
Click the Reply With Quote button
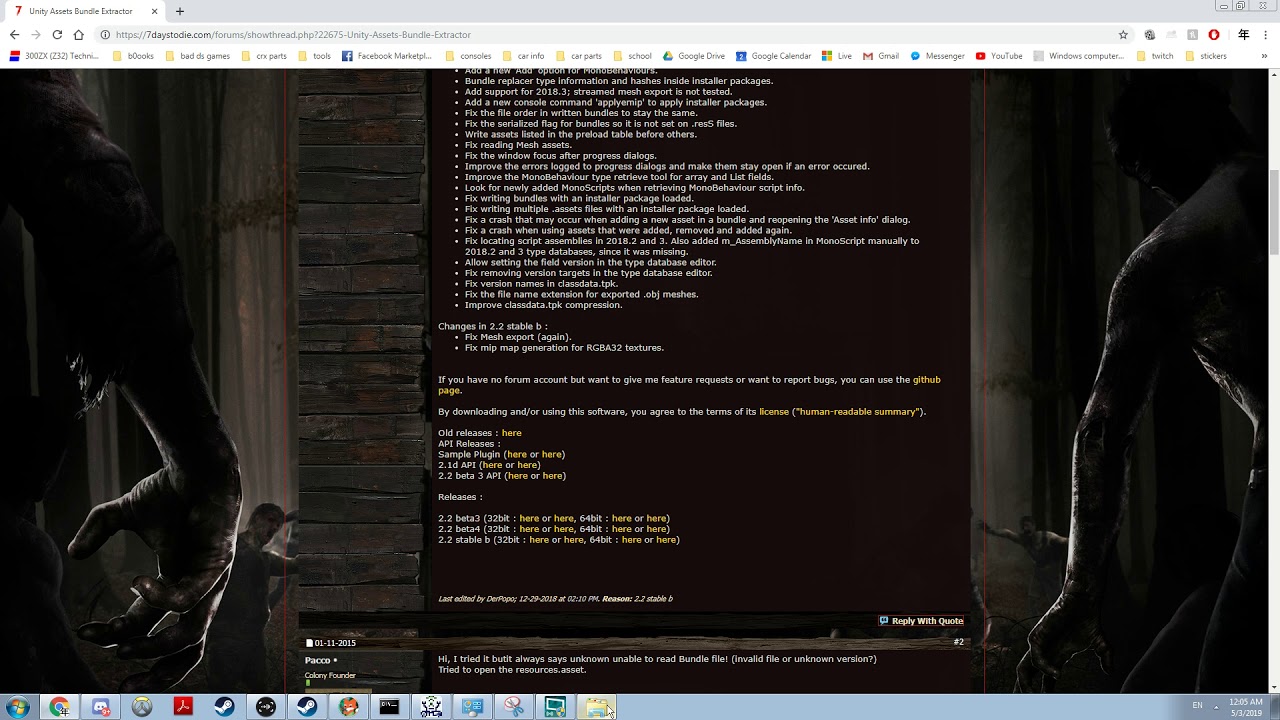(921, 621)
